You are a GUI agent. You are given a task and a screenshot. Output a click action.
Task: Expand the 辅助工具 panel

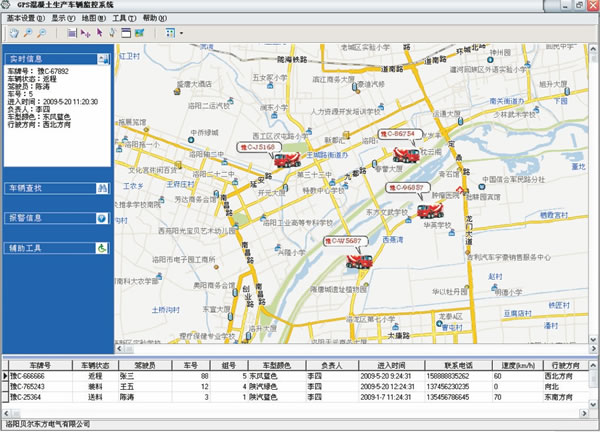(101, 247)
